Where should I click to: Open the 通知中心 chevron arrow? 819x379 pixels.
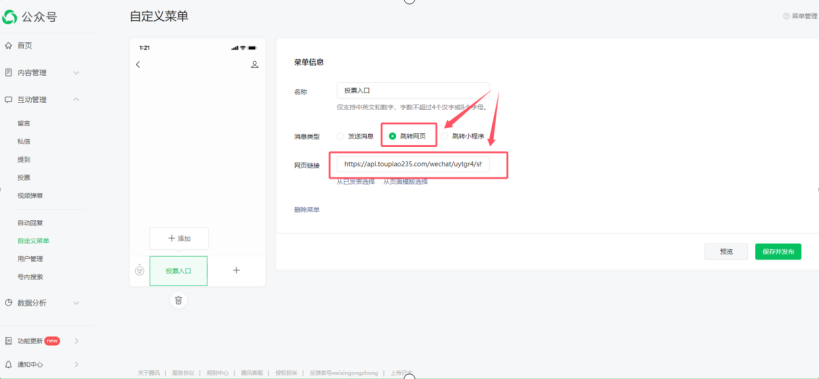[x=76, y=364]
